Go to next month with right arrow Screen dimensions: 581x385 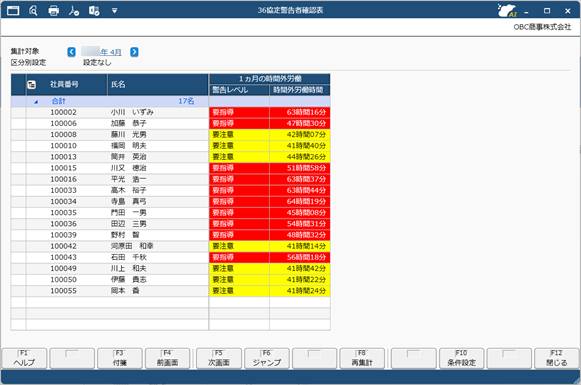134,52
